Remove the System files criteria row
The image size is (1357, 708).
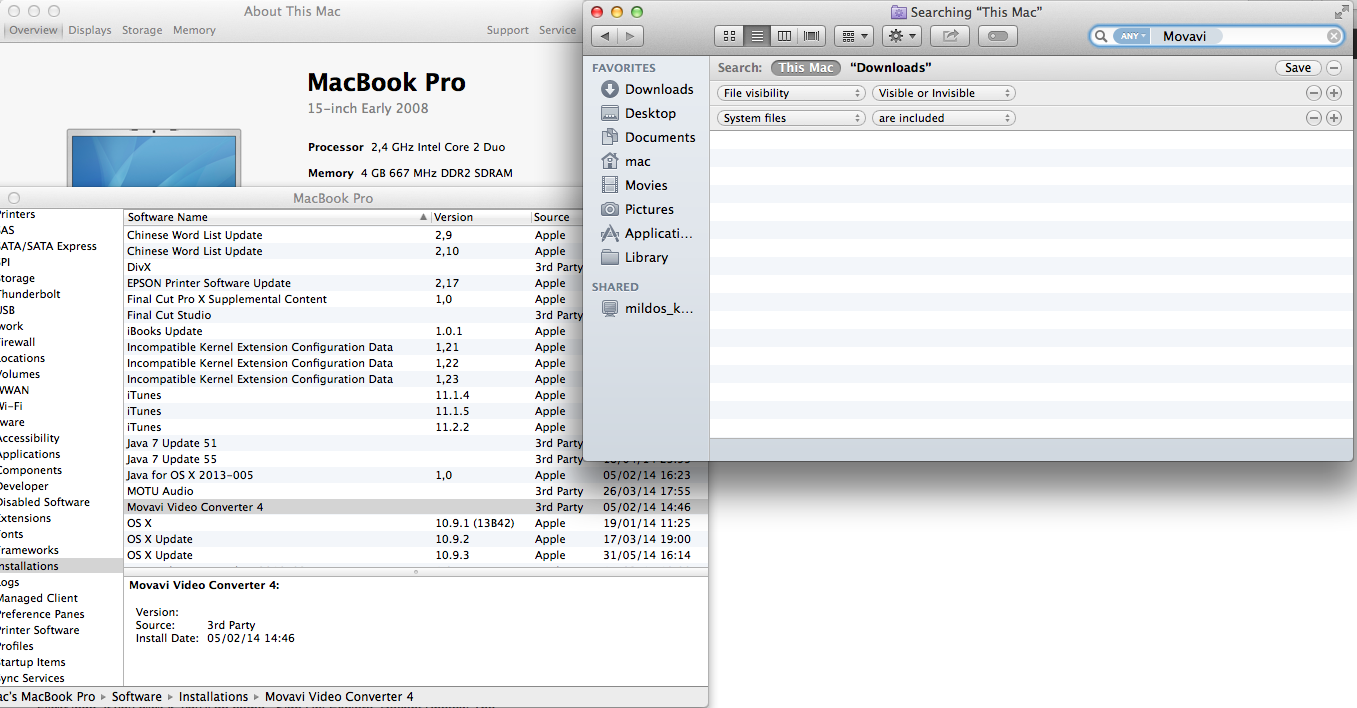(1314, 118)
